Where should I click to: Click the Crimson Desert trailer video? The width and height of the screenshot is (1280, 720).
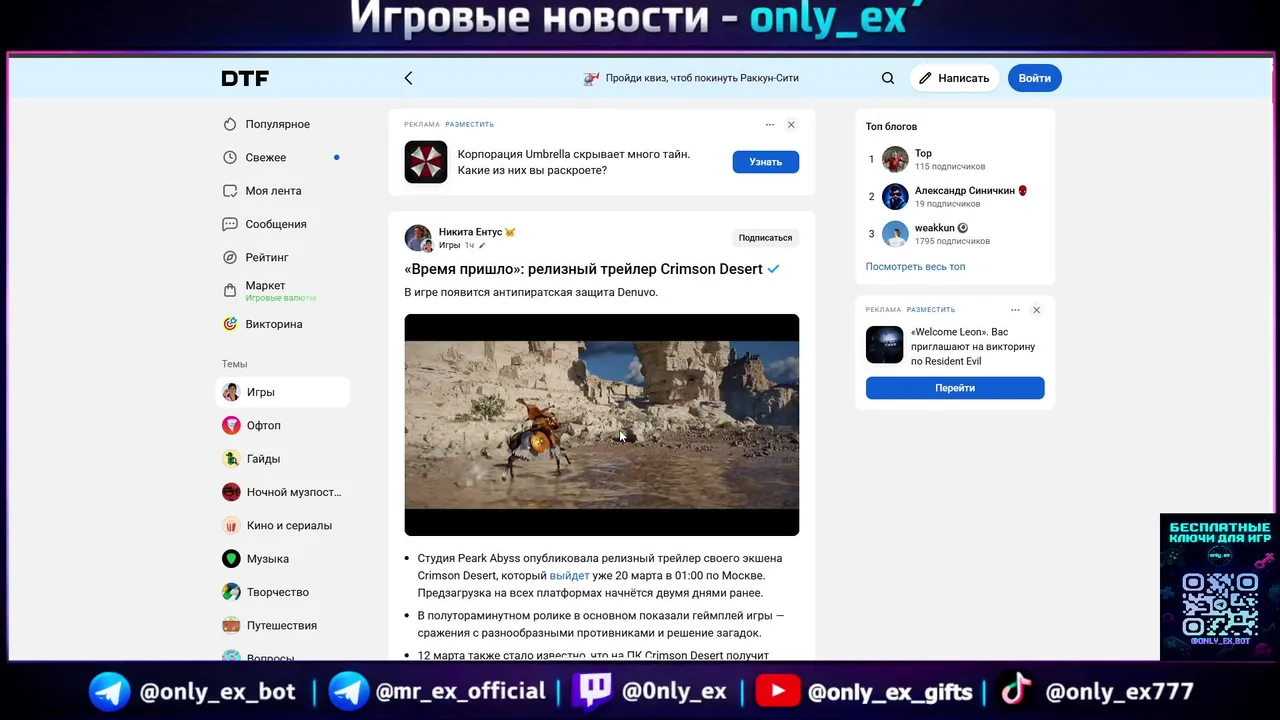(601, 425)
